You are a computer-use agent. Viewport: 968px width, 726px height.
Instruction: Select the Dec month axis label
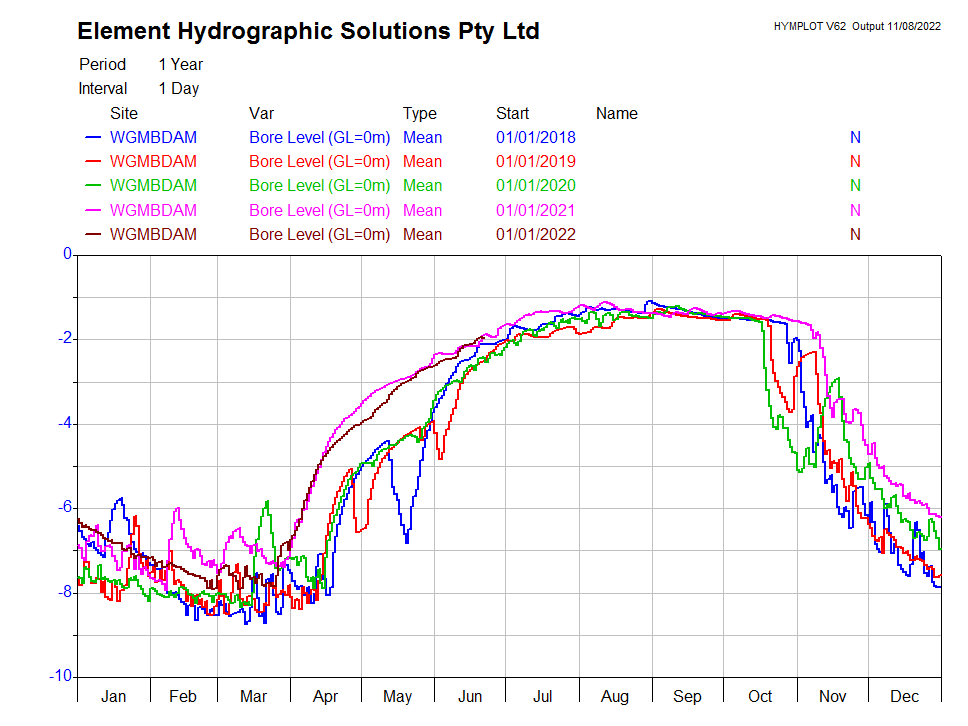904,696
